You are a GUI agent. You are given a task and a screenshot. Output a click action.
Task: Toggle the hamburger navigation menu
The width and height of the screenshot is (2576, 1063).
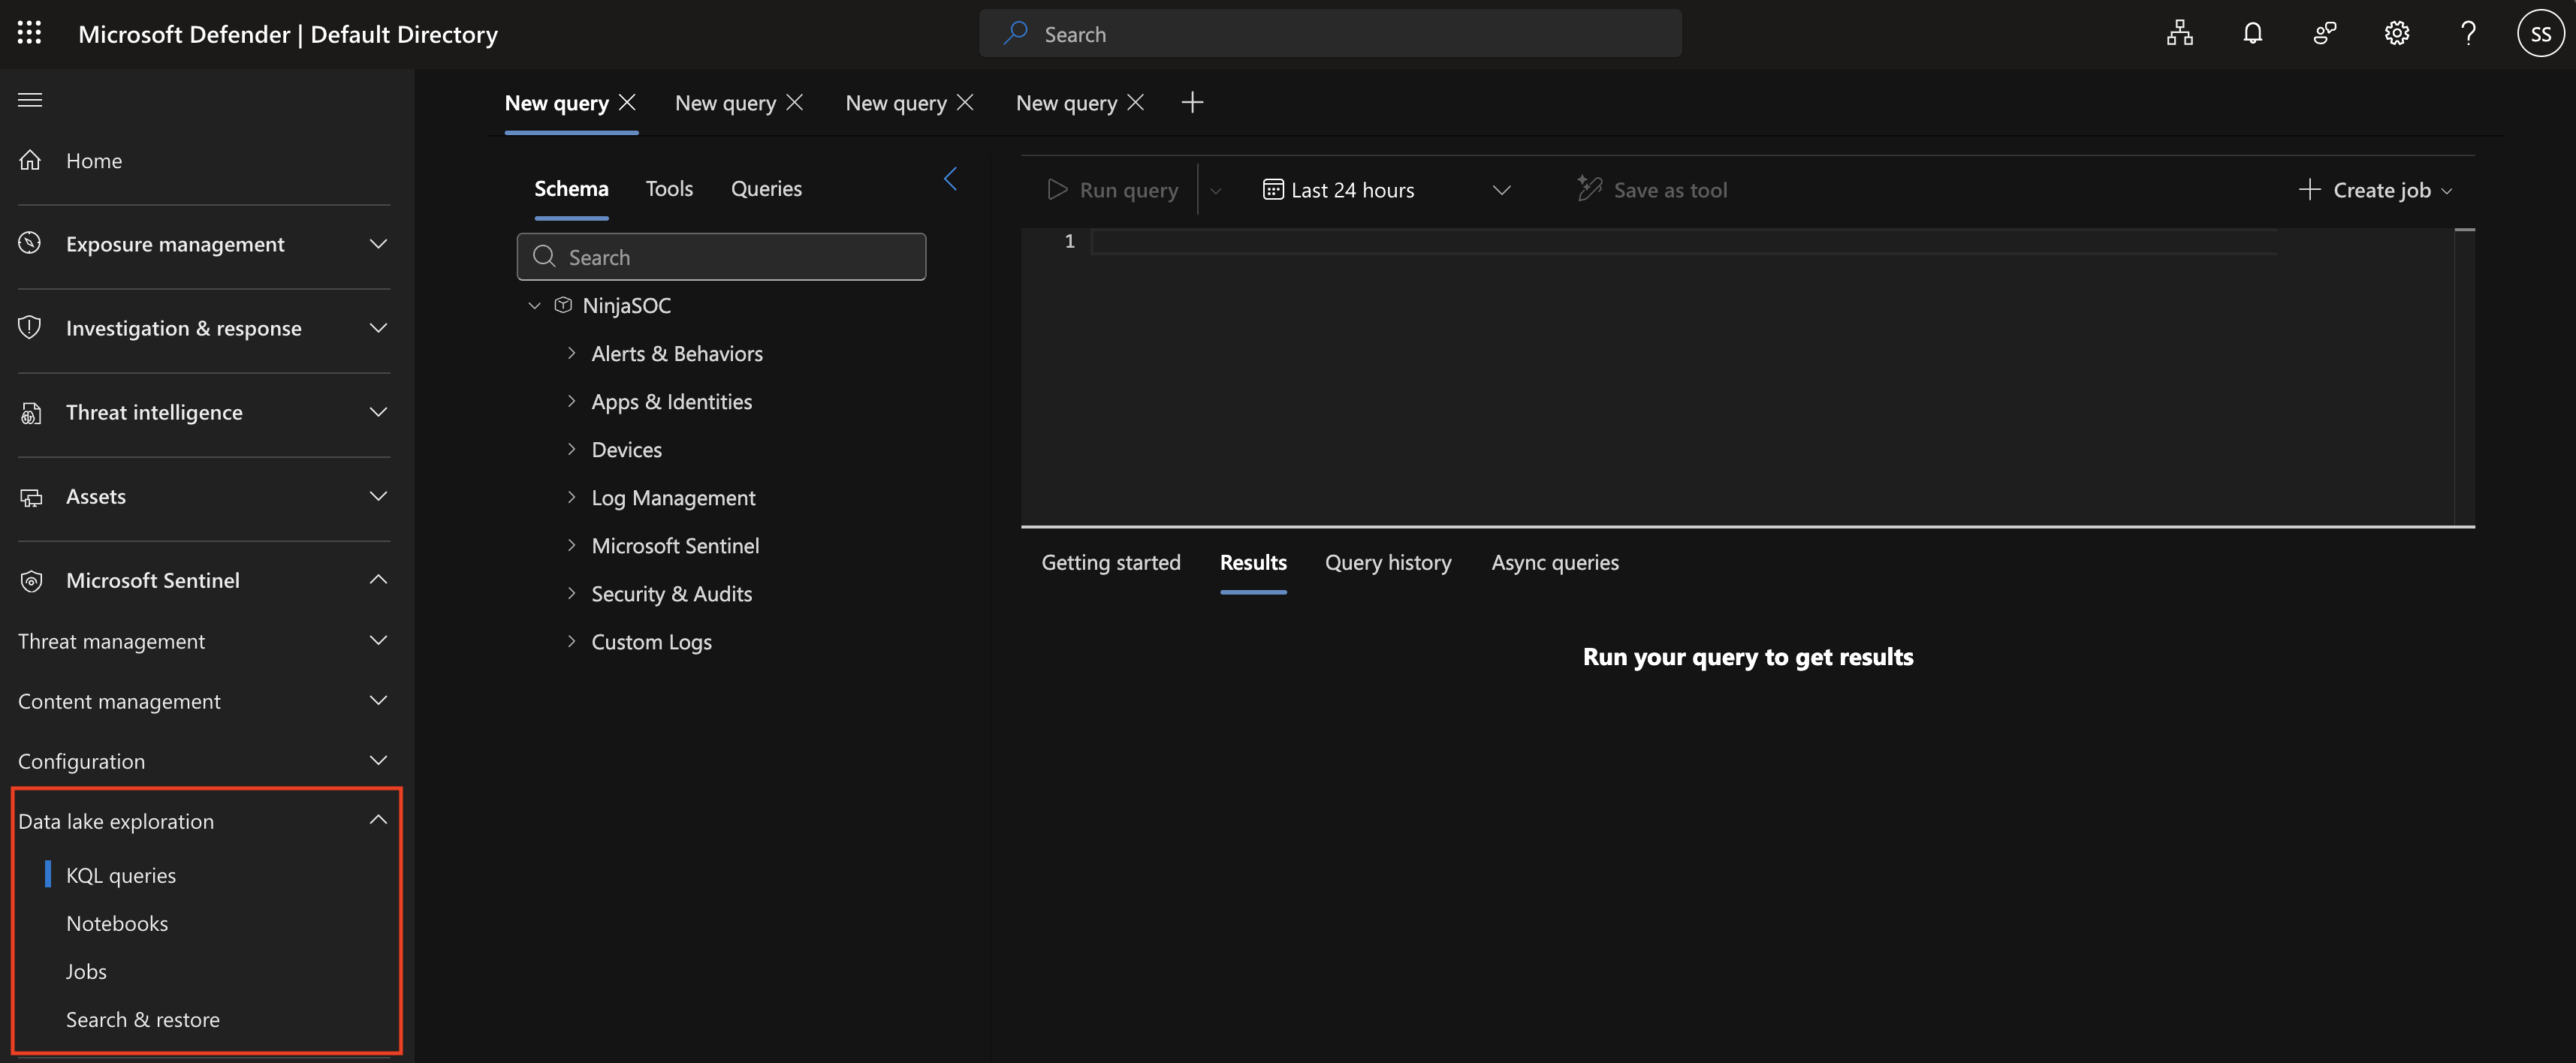point(30,99)
